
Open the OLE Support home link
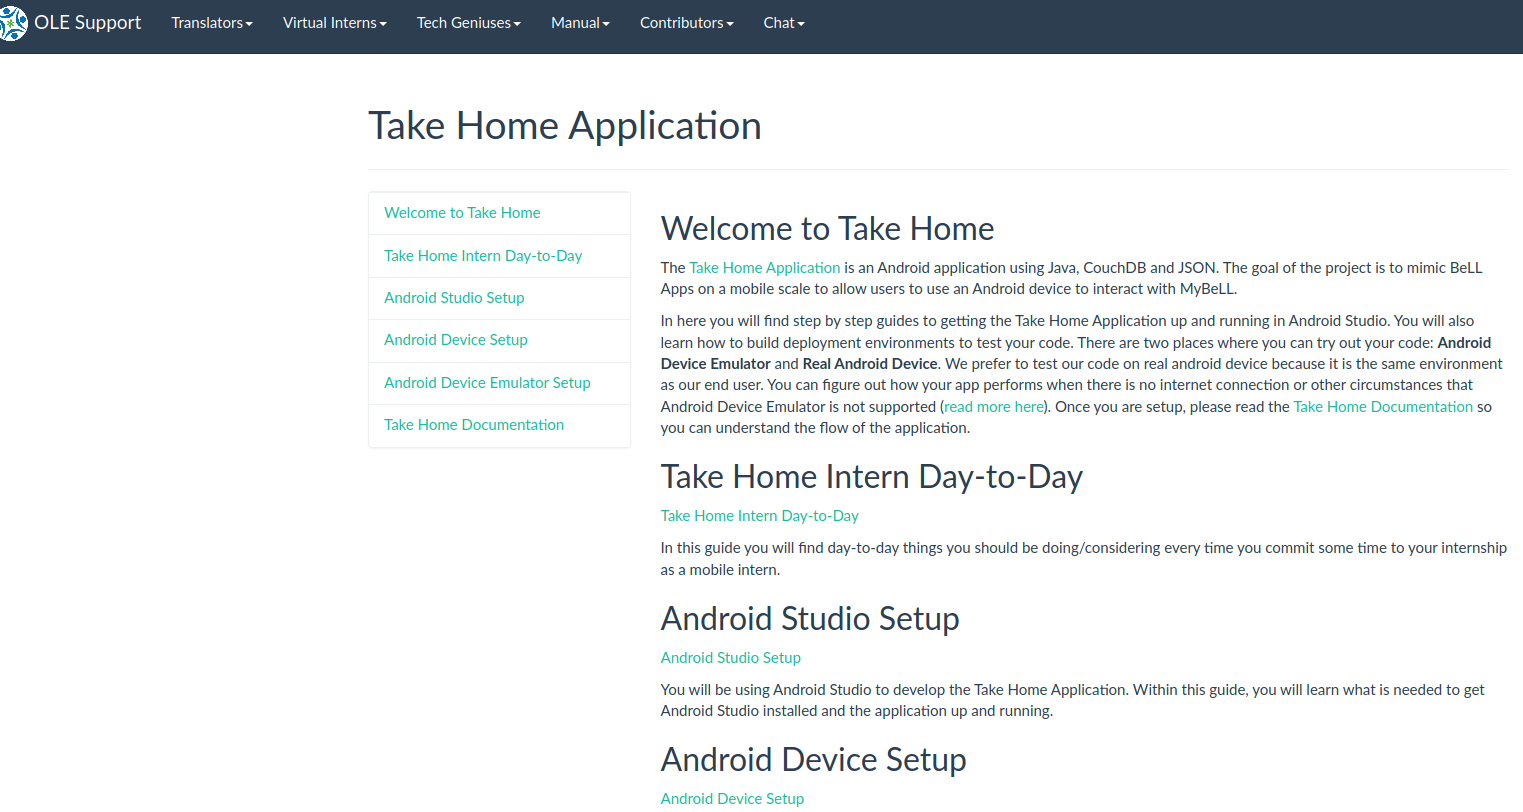[x=88, y=23]
